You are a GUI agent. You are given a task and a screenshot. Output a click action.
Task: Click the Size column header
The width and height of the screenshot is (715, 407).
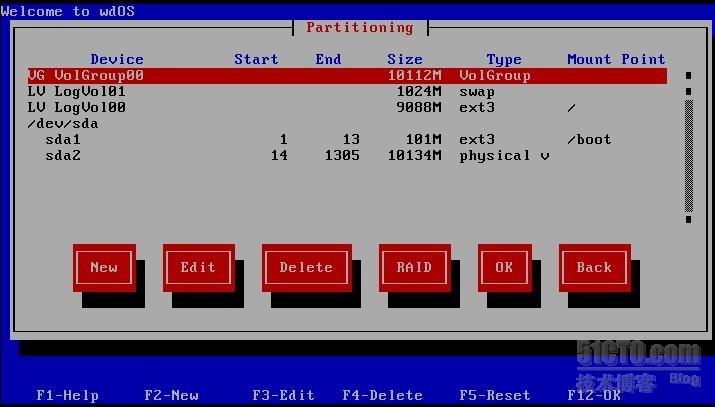(404, 59)
